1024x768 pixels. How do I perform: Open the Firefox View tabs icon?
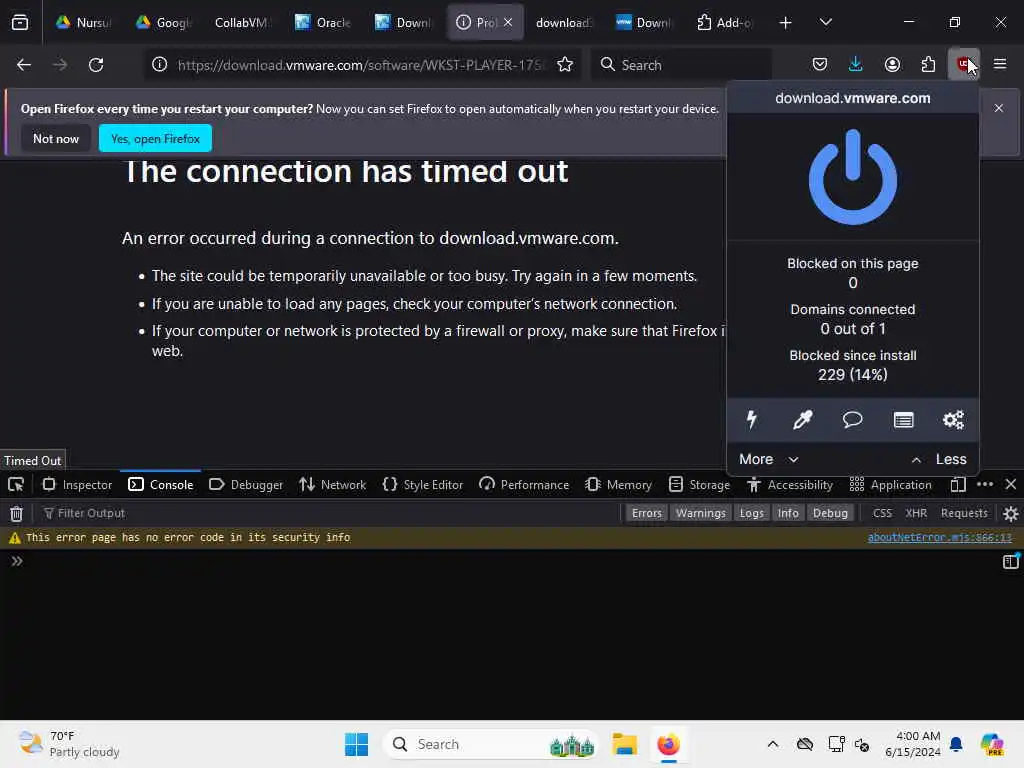point(20,22)
